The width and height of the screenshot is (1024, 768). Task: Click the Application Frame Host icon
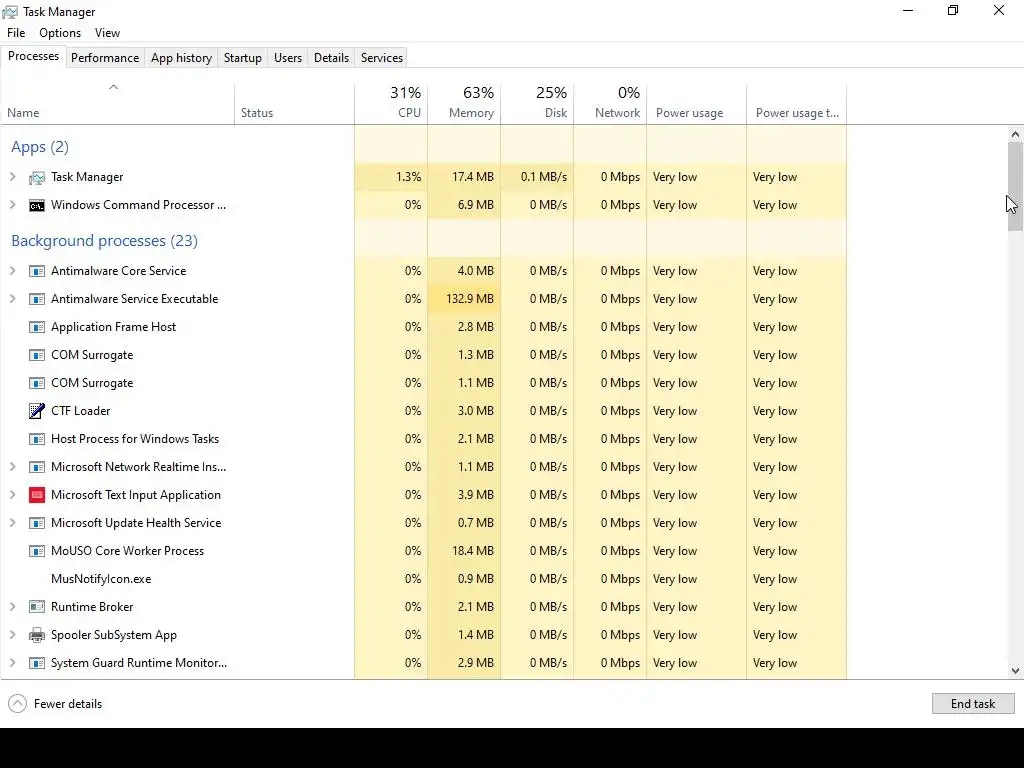(37, 327)
